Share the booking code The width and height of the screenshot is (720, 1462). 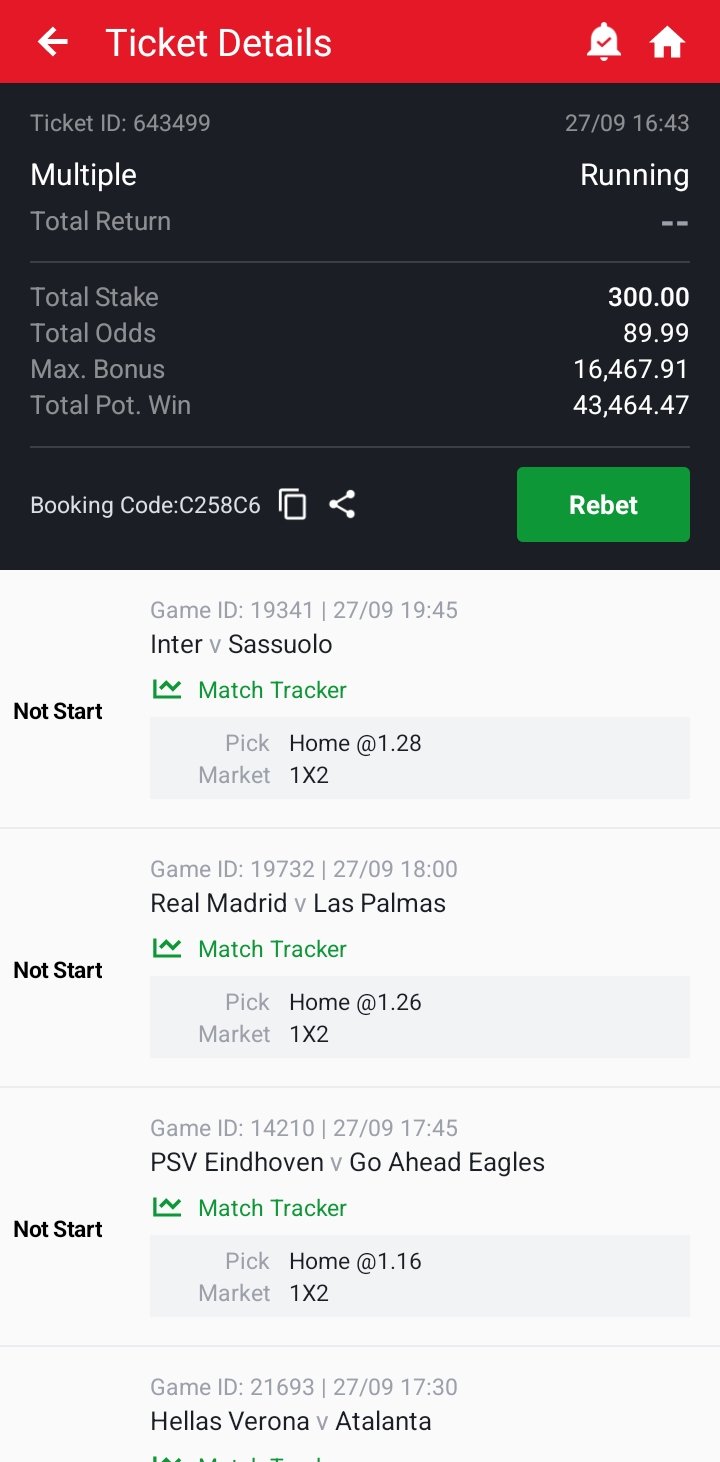click(x=342, y=505)
